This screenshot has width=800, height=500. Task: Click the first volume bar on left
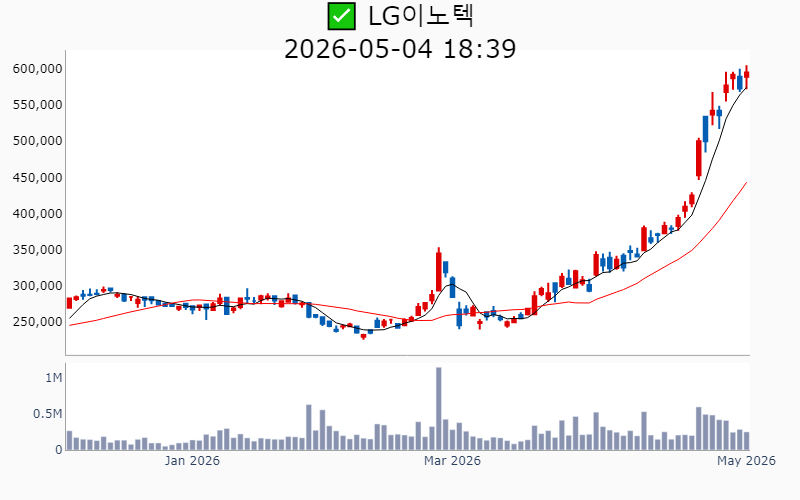coord(69,440)
